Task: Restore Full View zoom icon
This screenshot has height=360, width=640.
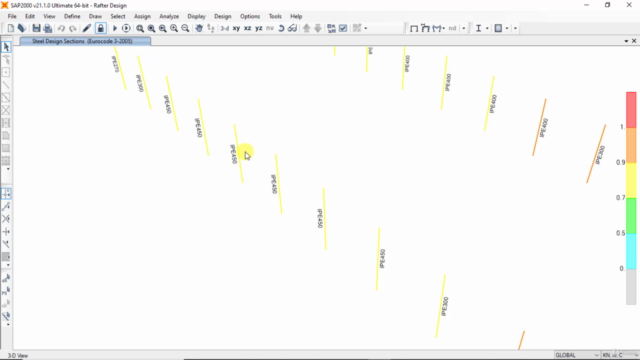Action: tap(151, 28)
